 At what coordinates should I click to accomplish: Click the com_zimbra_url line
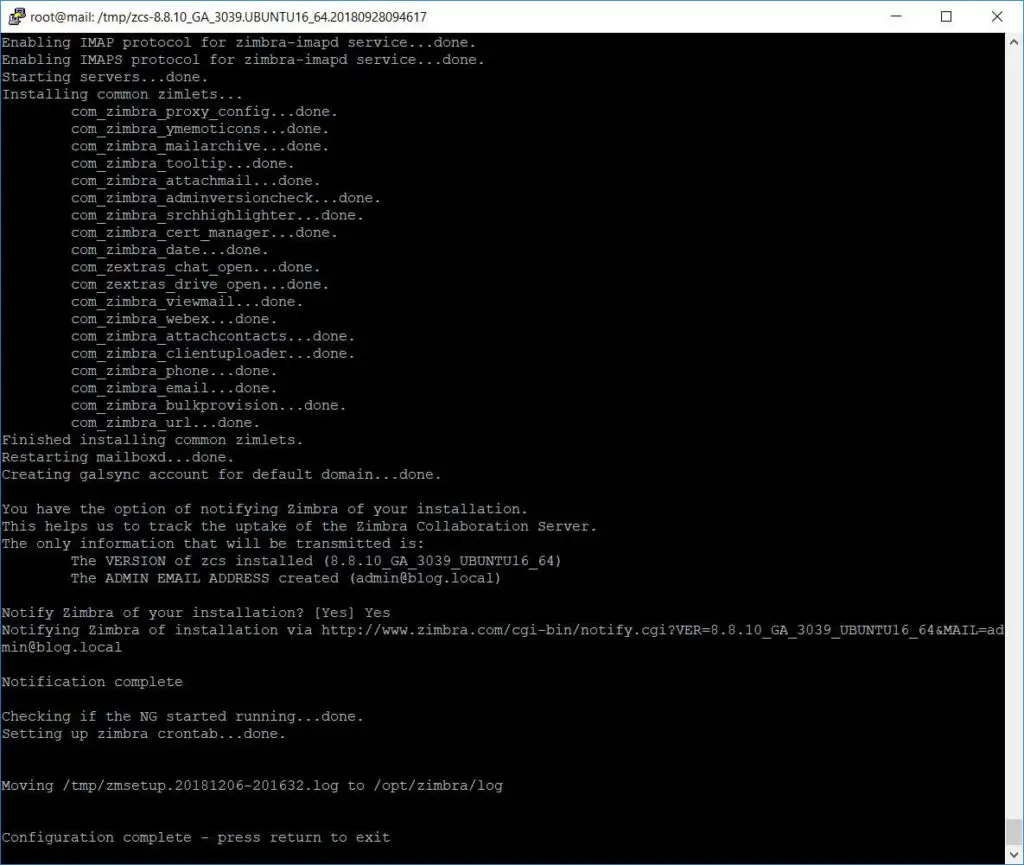166,423
